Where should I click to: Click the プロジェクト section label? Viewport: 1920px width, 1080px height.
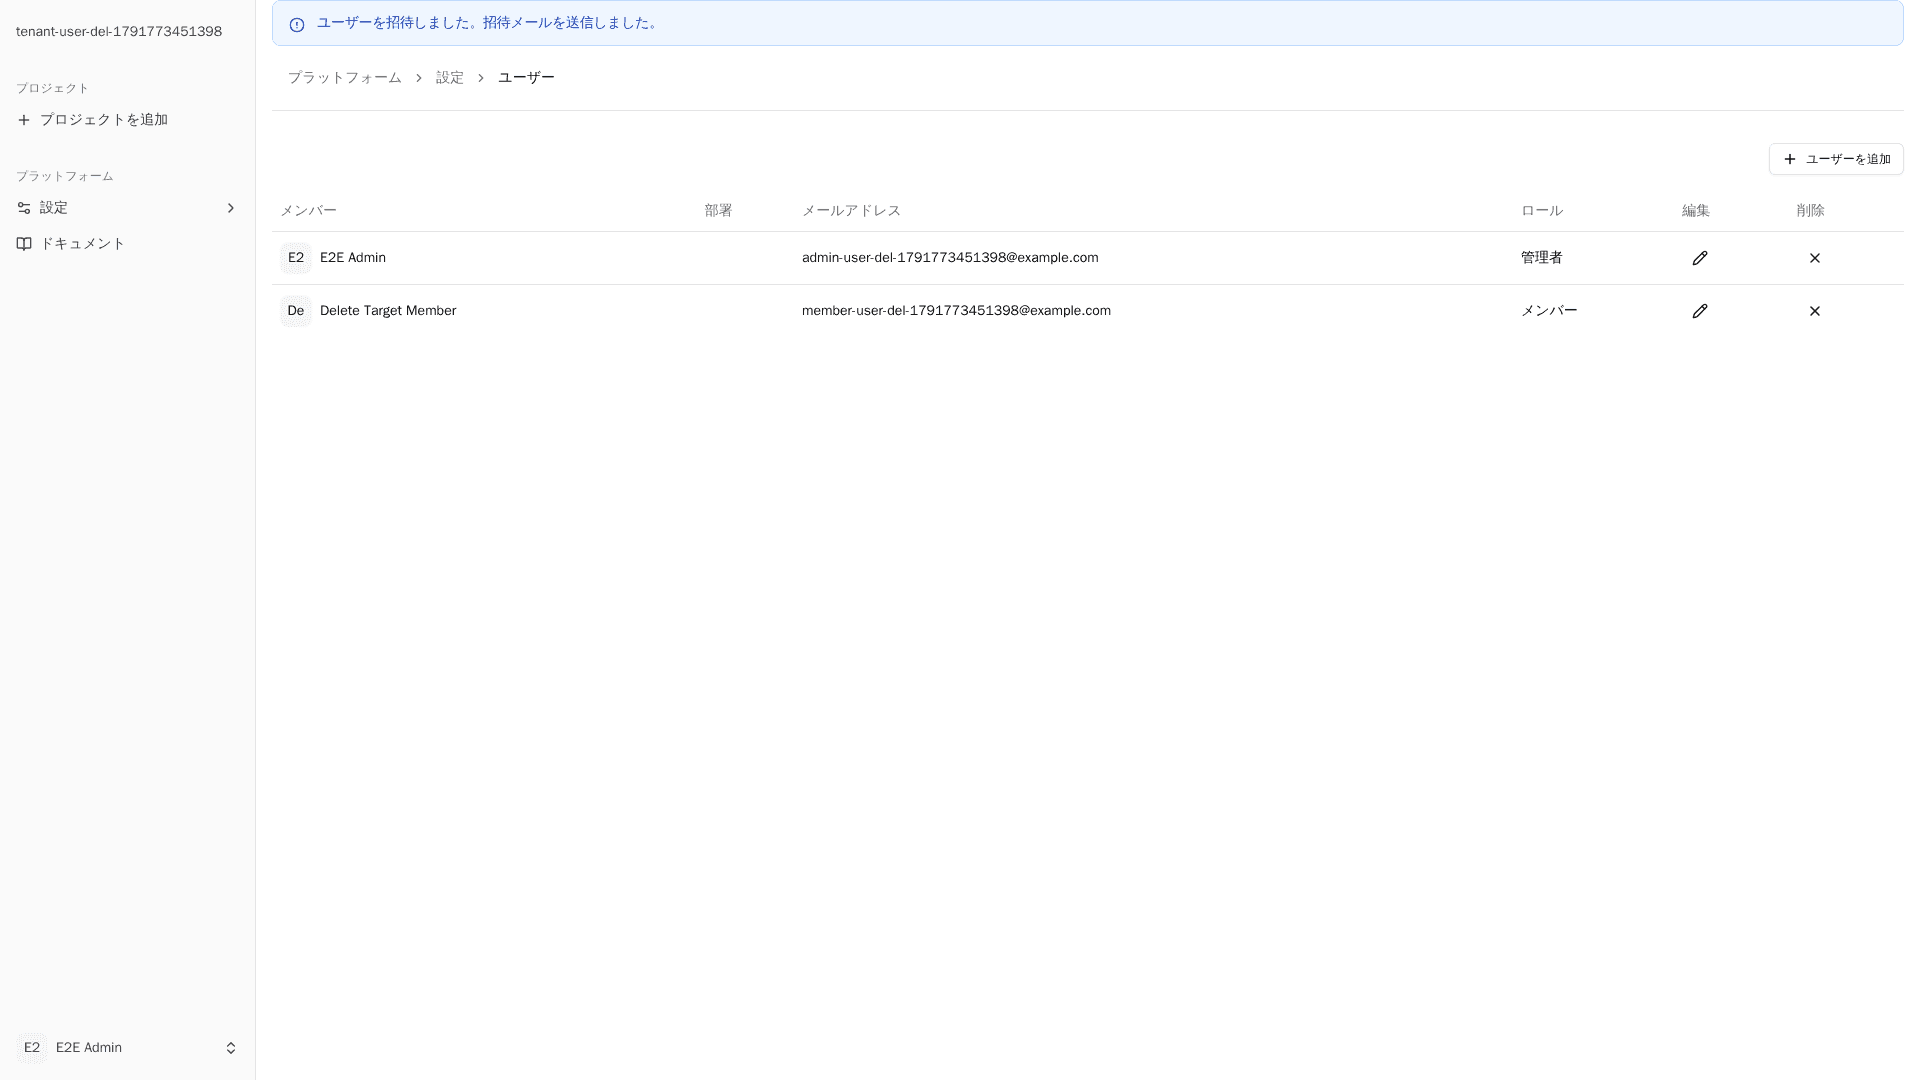tap(52, 88)
